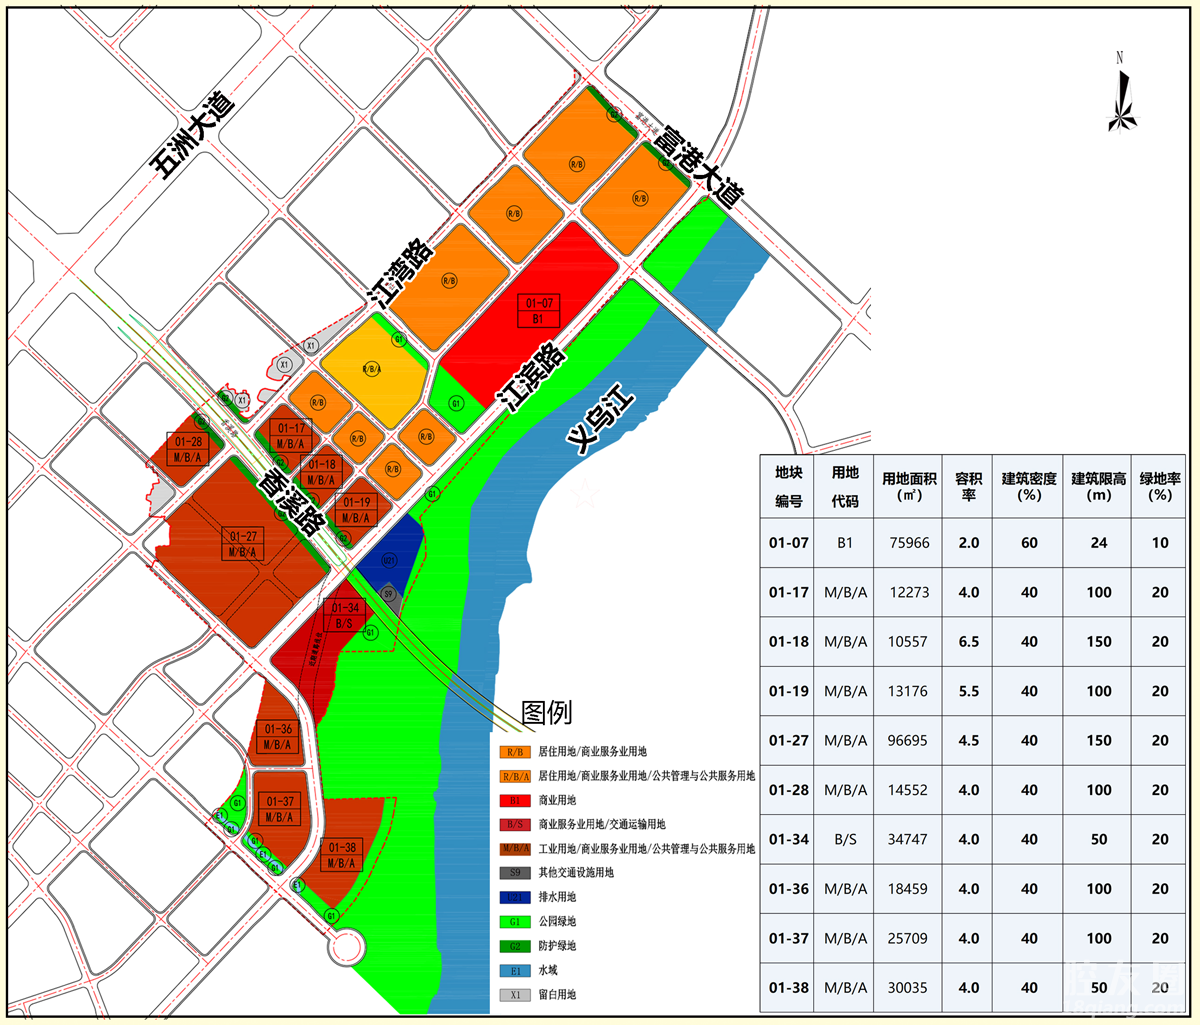The width and height of the screenshot is (1200, 1025).
Task: Select the X1 留白用地 legend swatch
Action: 515,994
